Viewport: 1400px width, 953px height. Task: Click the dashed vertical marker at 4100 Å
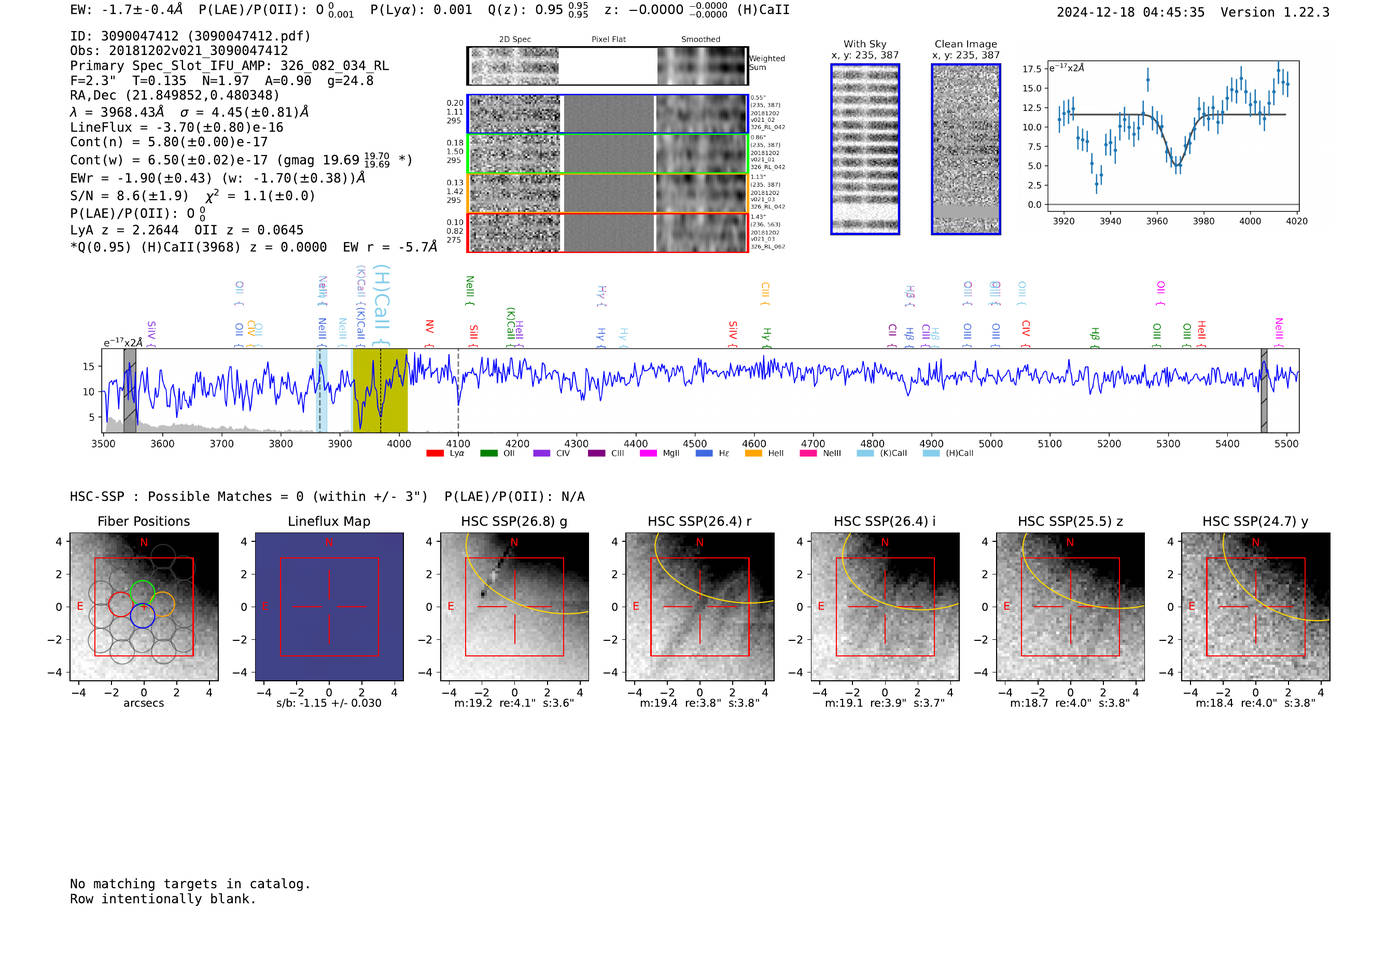(x=458, y=390)
